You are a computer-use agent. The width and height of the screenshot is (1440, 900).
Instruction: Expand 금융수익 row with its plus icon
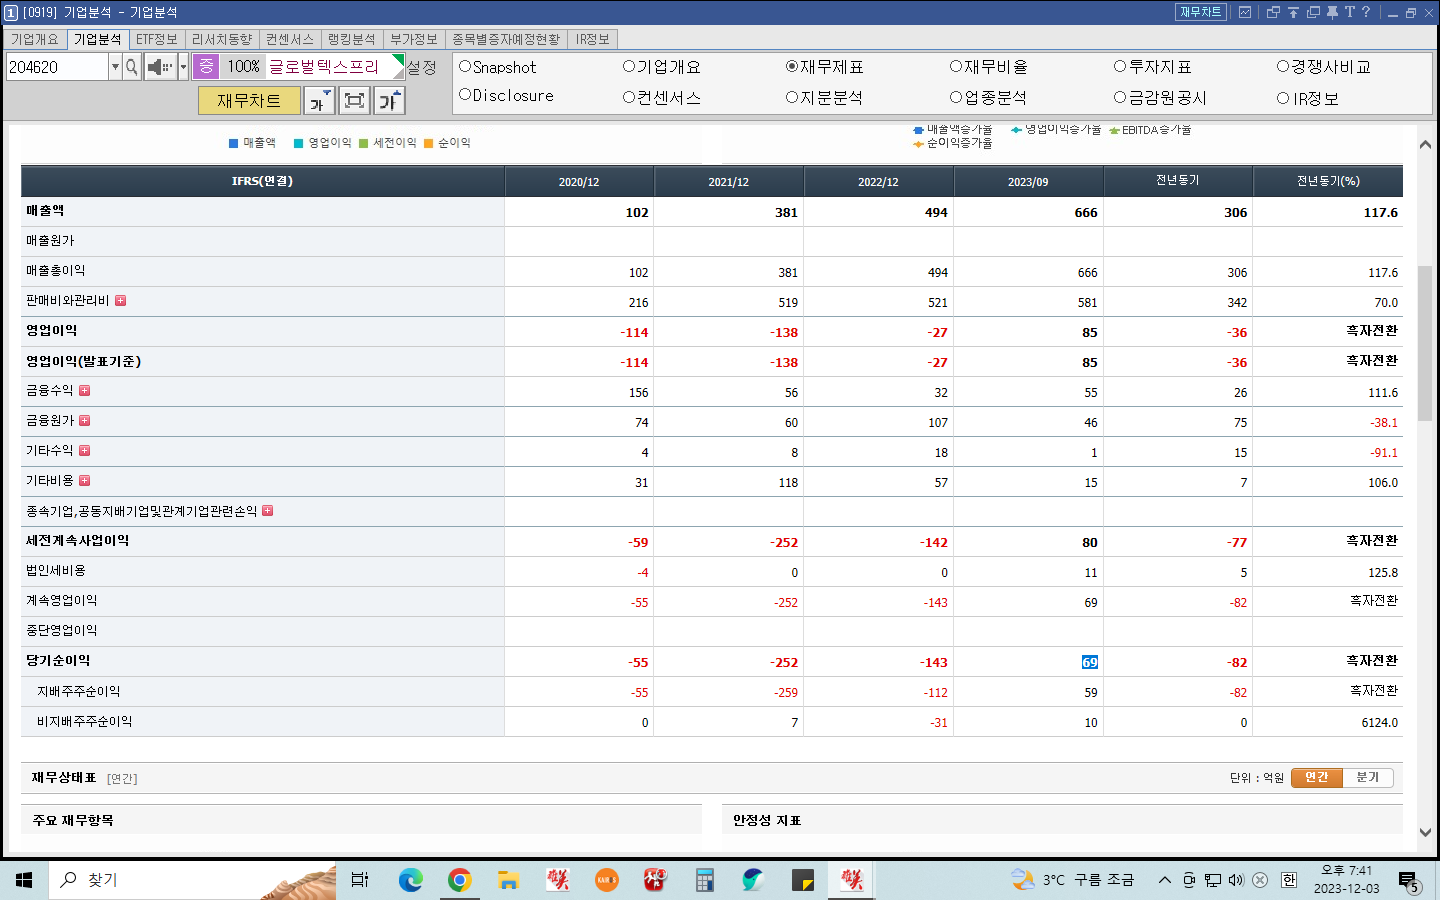click(x=84, y=390)
